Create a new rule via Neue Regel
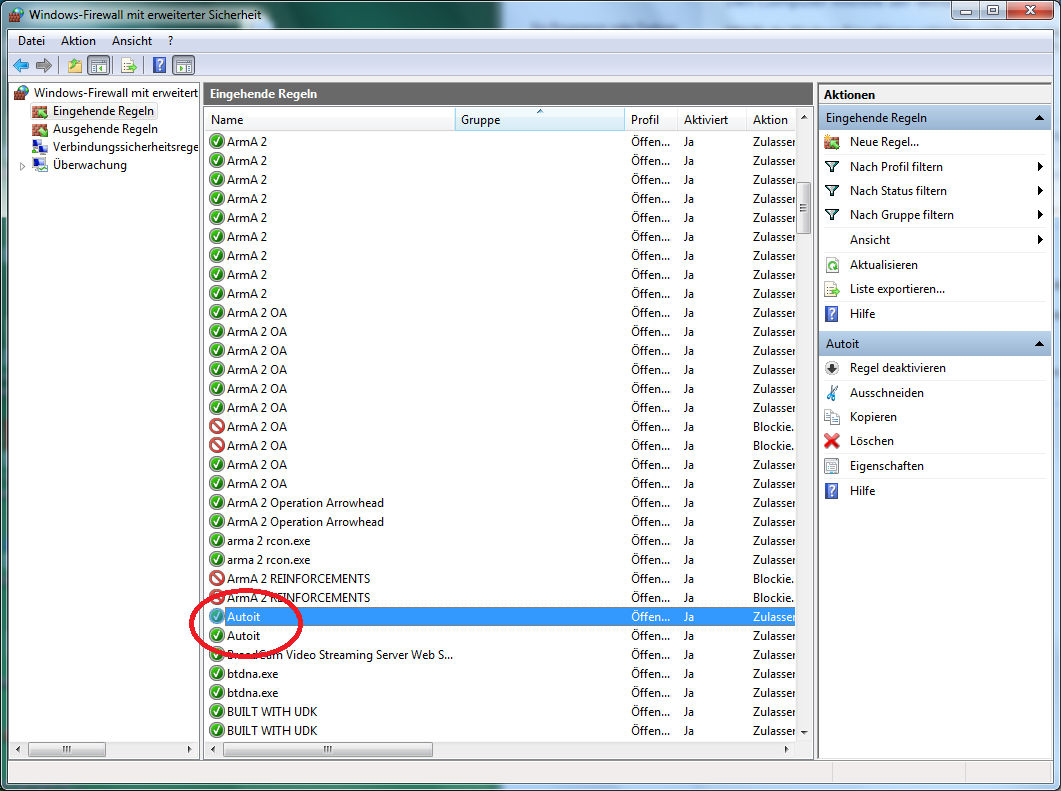The height and width of the screenshot is (791, 1061). pyautogui.click(x=883, y=142)
